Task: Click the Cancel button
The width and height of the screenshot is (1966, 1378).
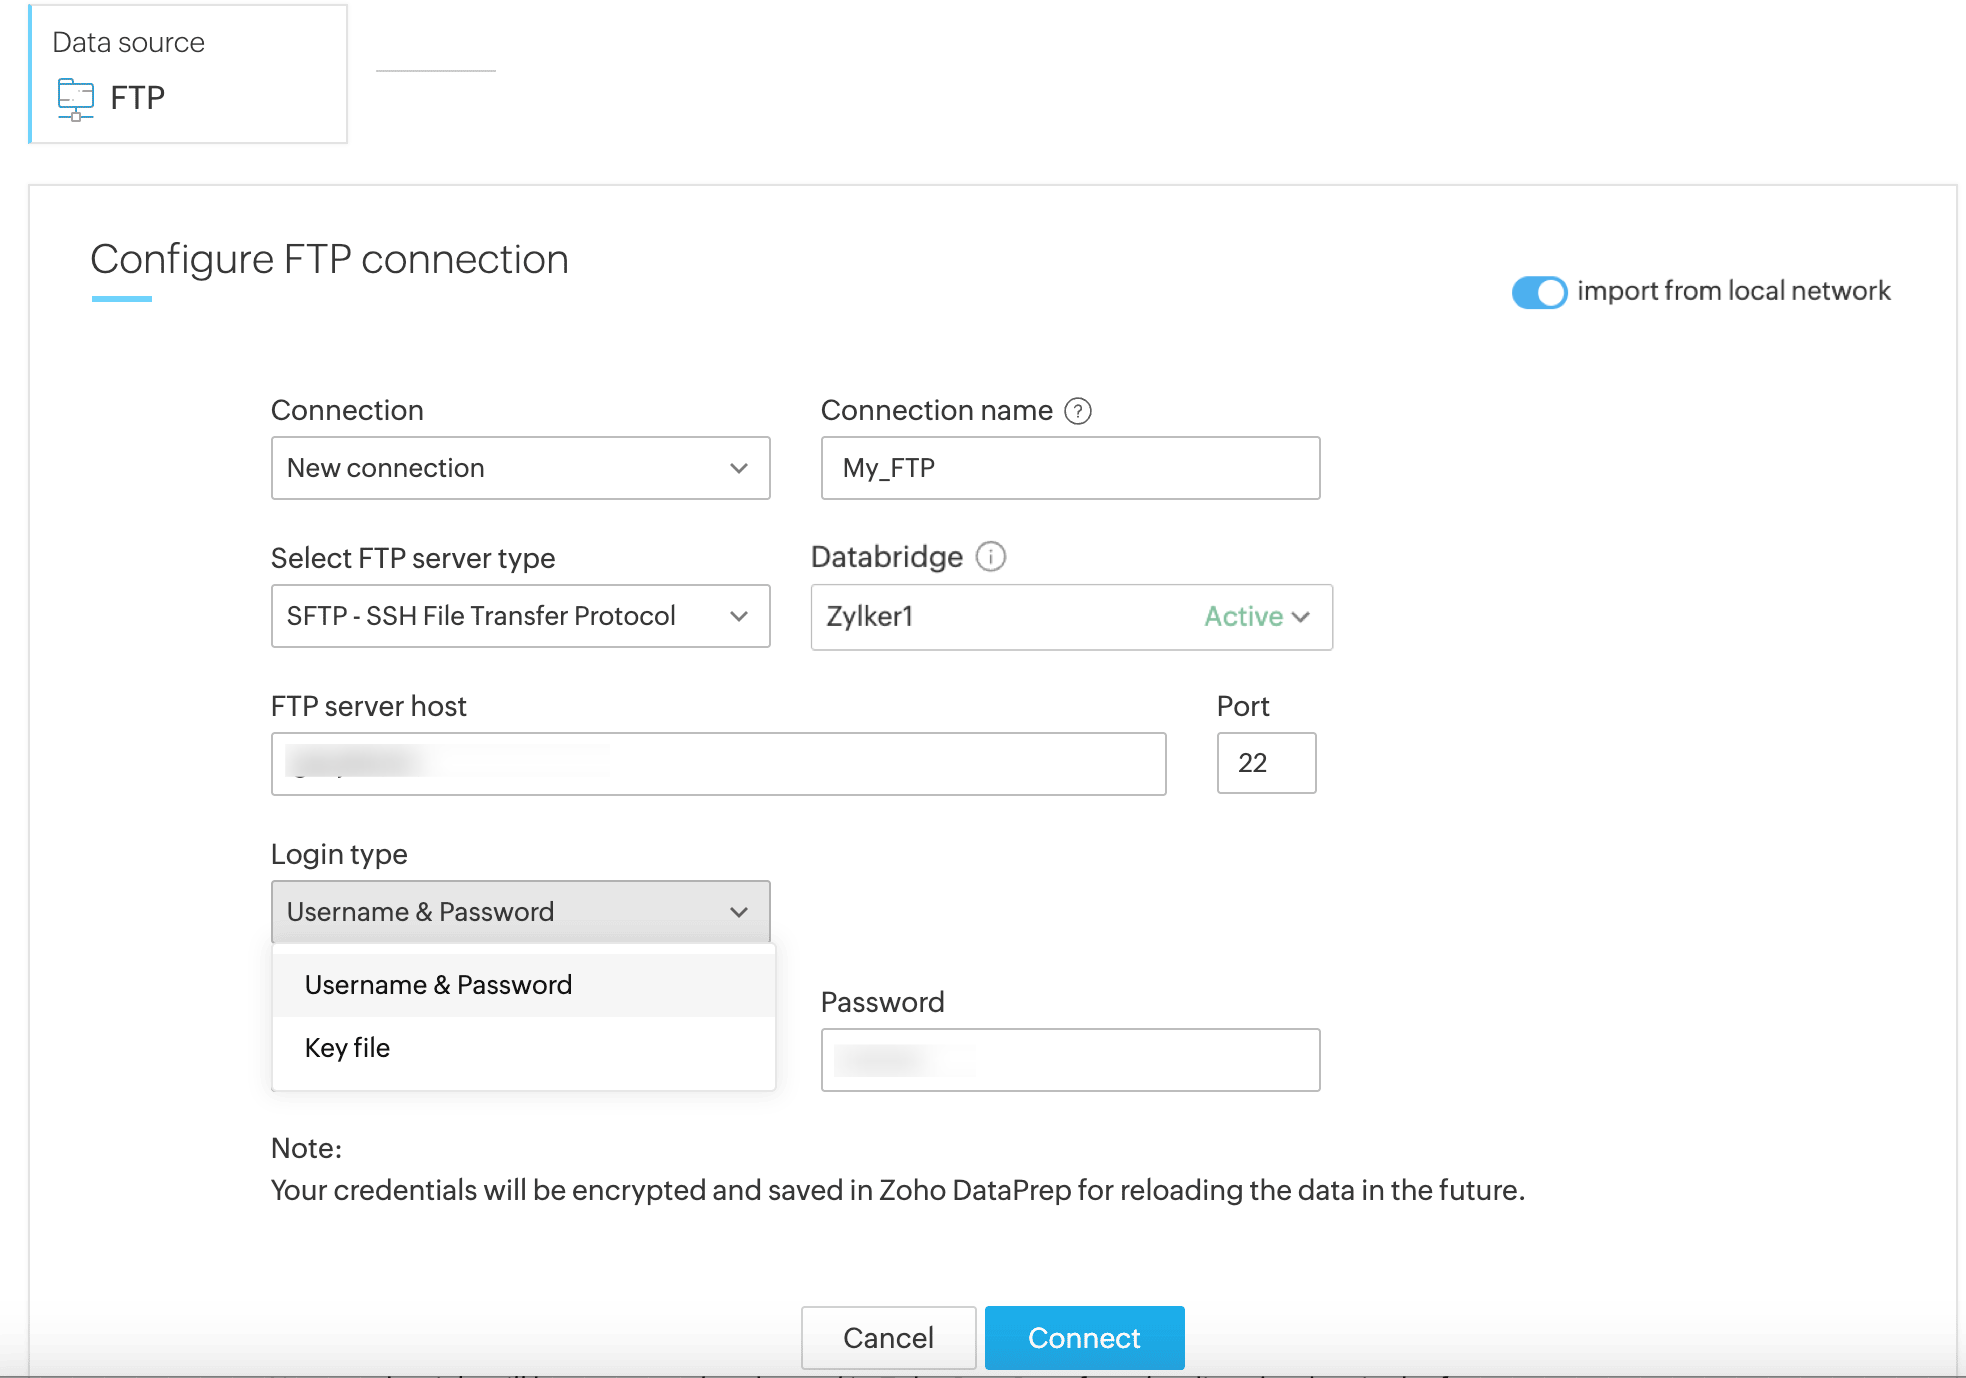Action: click(x=888, y=1337)
